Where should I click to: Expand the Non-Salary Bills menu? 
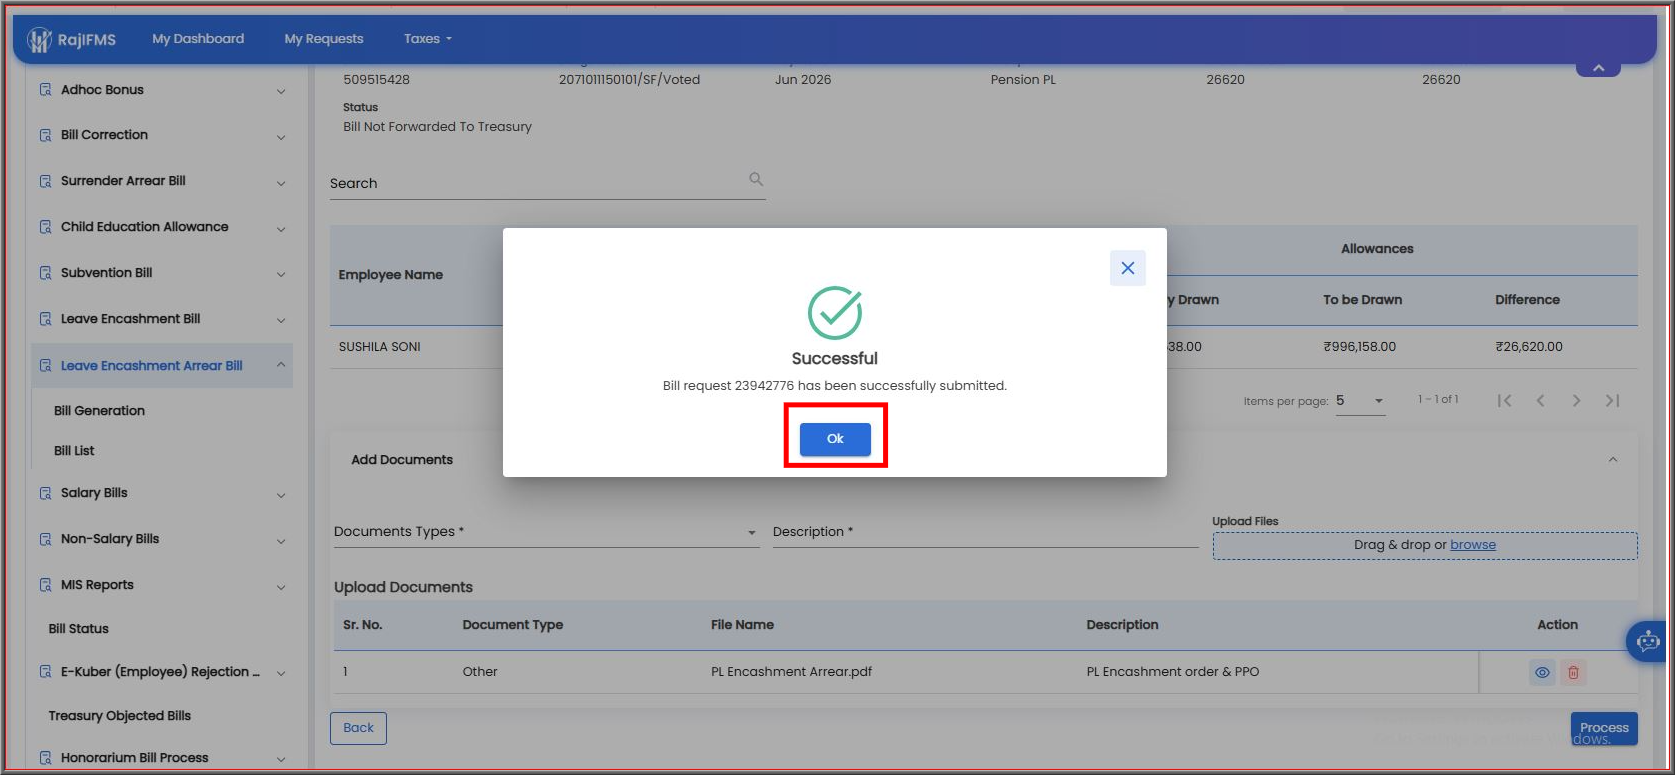tap(281, 541)
